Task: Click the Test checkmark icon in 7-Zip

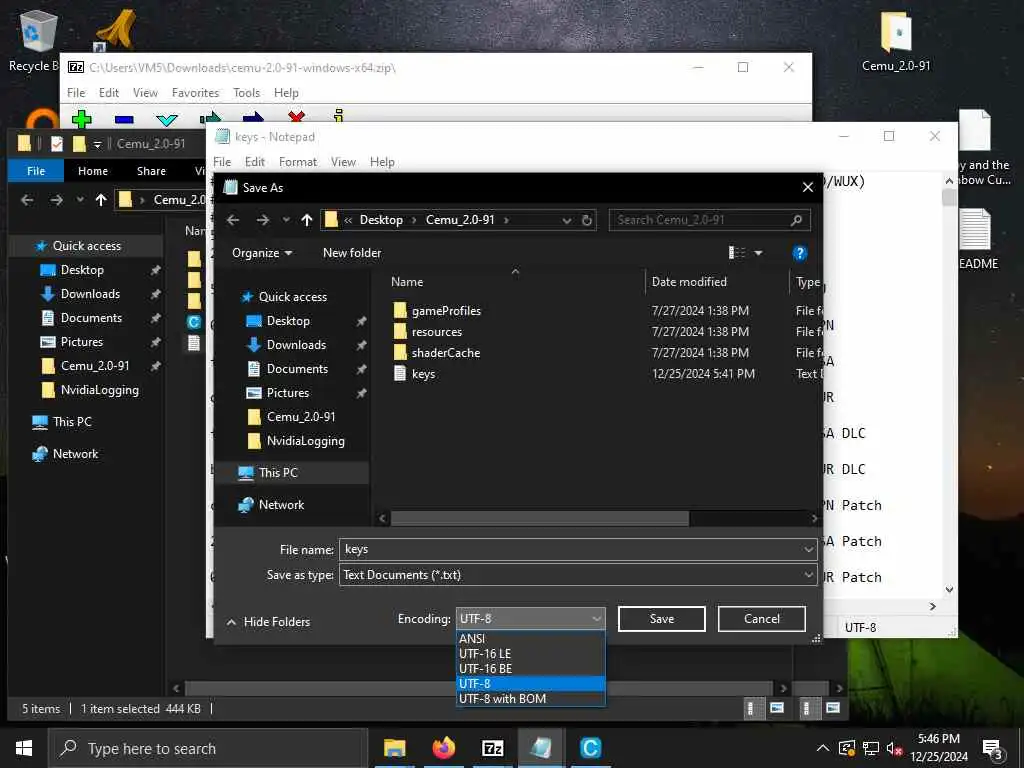Action: [167, 120]
